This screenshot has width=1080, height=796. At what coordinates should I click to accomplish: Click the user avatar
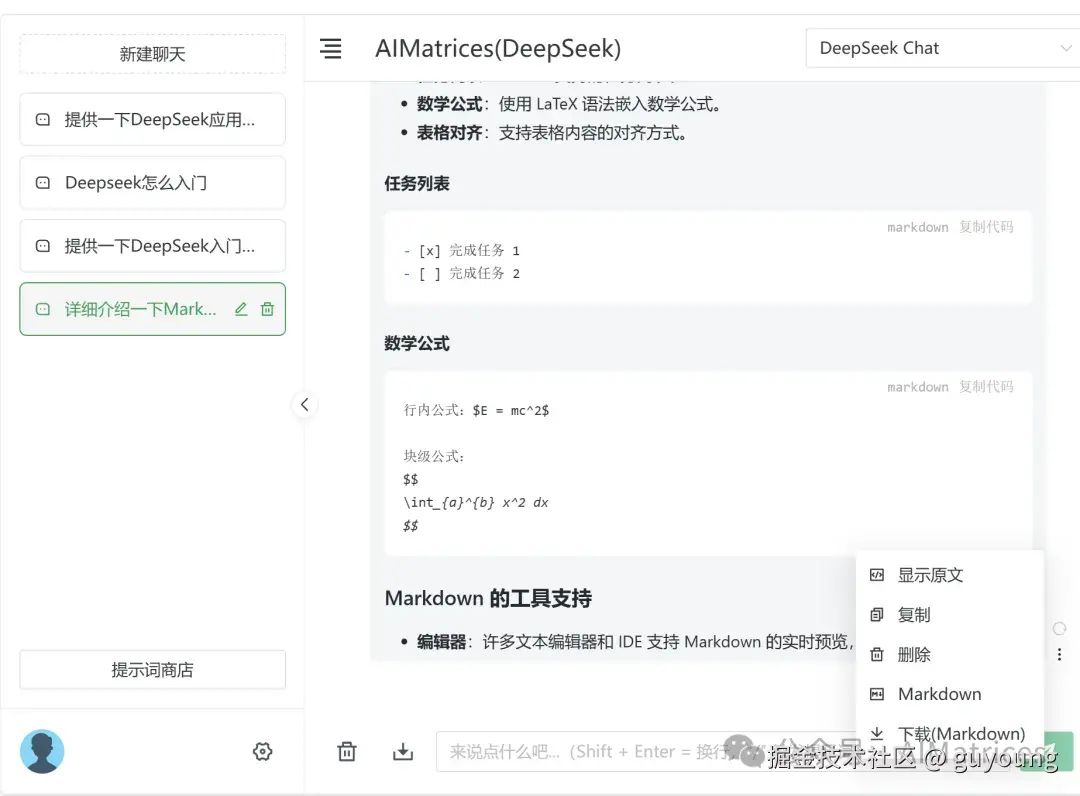tap(42, 751)
